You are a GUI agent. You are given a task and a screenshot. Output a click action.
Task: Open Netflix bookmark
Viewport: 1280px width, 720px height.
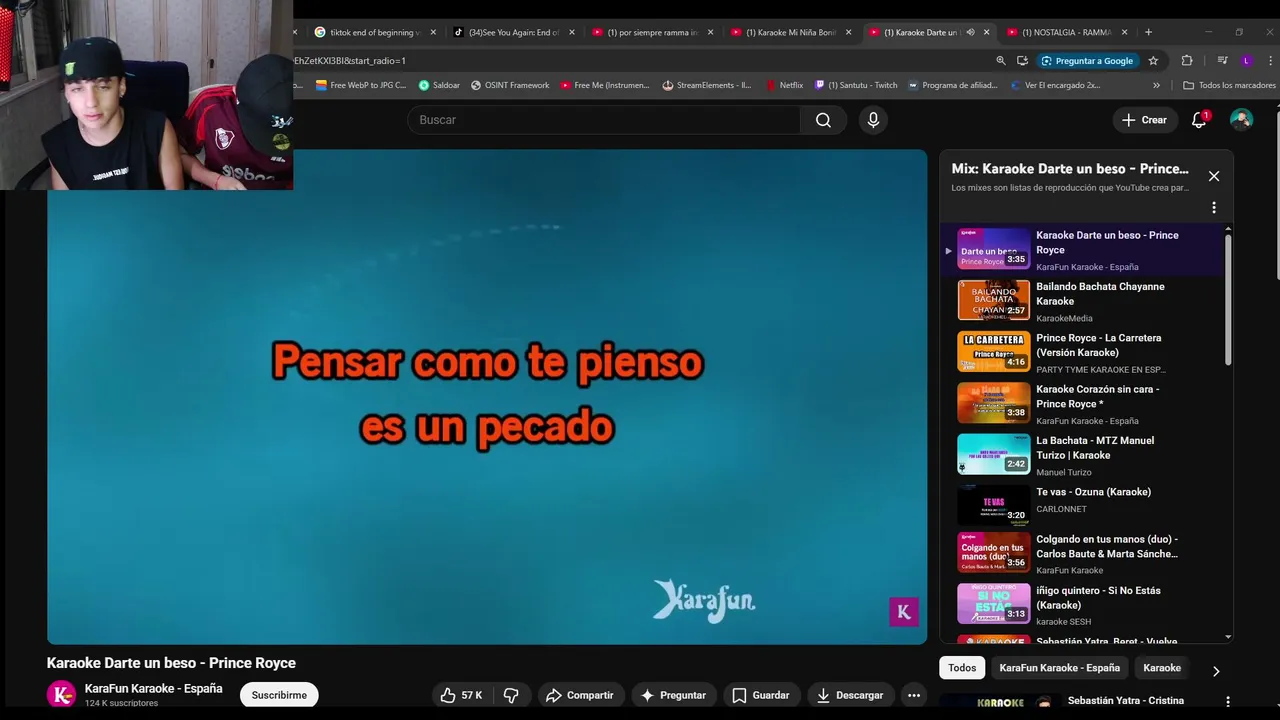point(784,85)
